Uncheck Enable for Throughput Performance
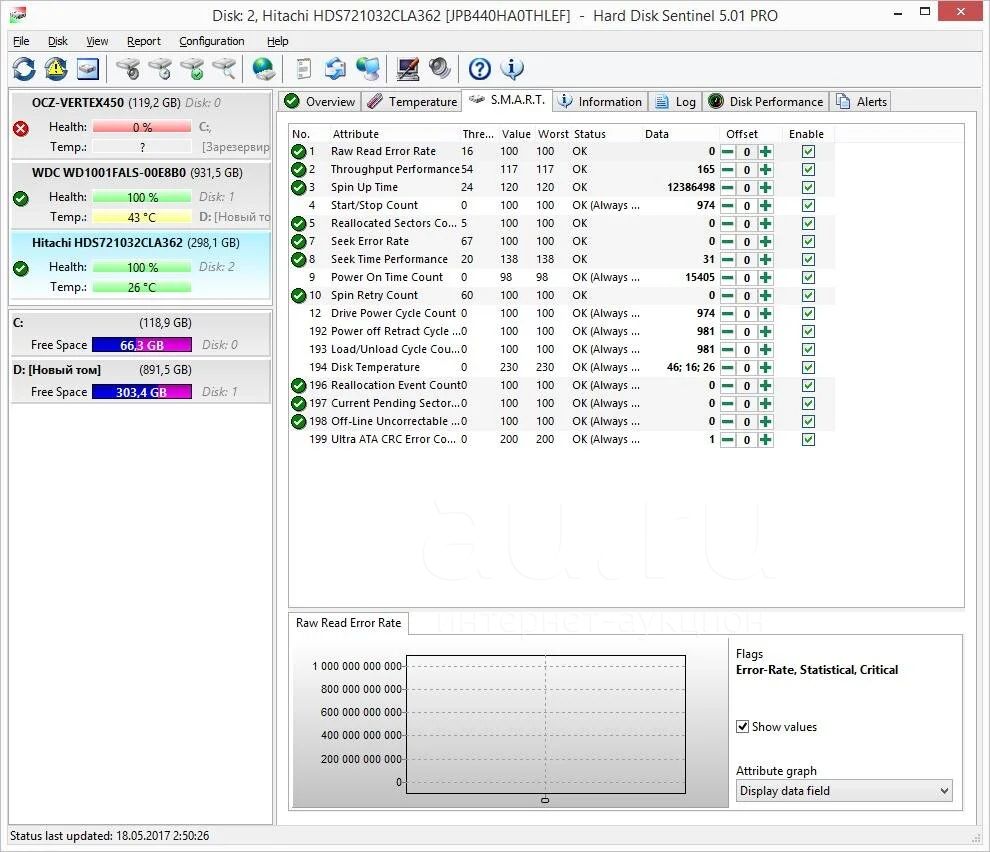The height and width of the screenshot is (852, 990). coord(808,170)
